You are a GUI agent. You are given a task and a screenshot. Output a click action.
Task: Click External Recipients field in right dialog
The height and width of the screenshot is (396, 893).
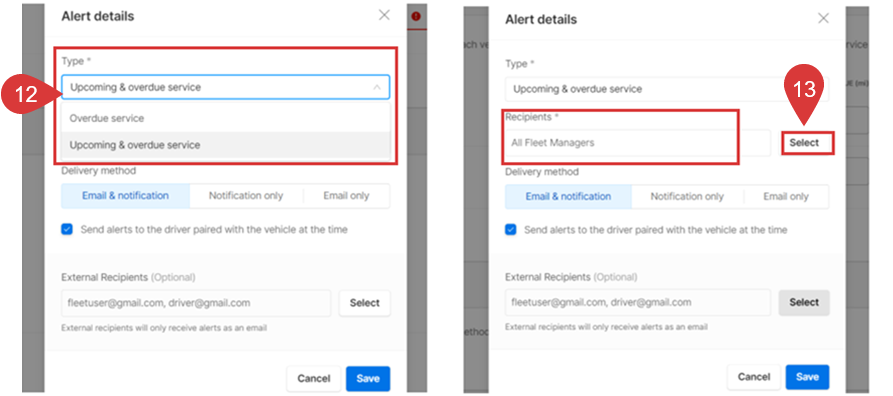pyautogui.click(x=638, y=303)
